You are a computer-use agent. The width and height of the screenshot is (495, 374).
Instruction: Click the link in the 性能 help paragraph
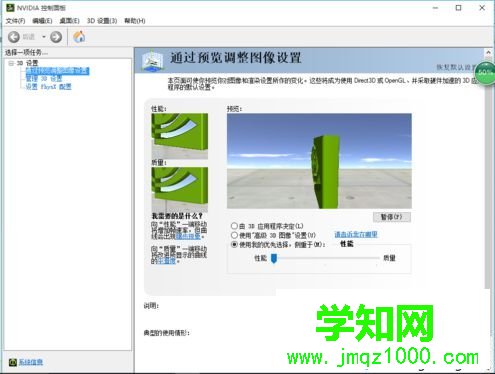[188, 236]
